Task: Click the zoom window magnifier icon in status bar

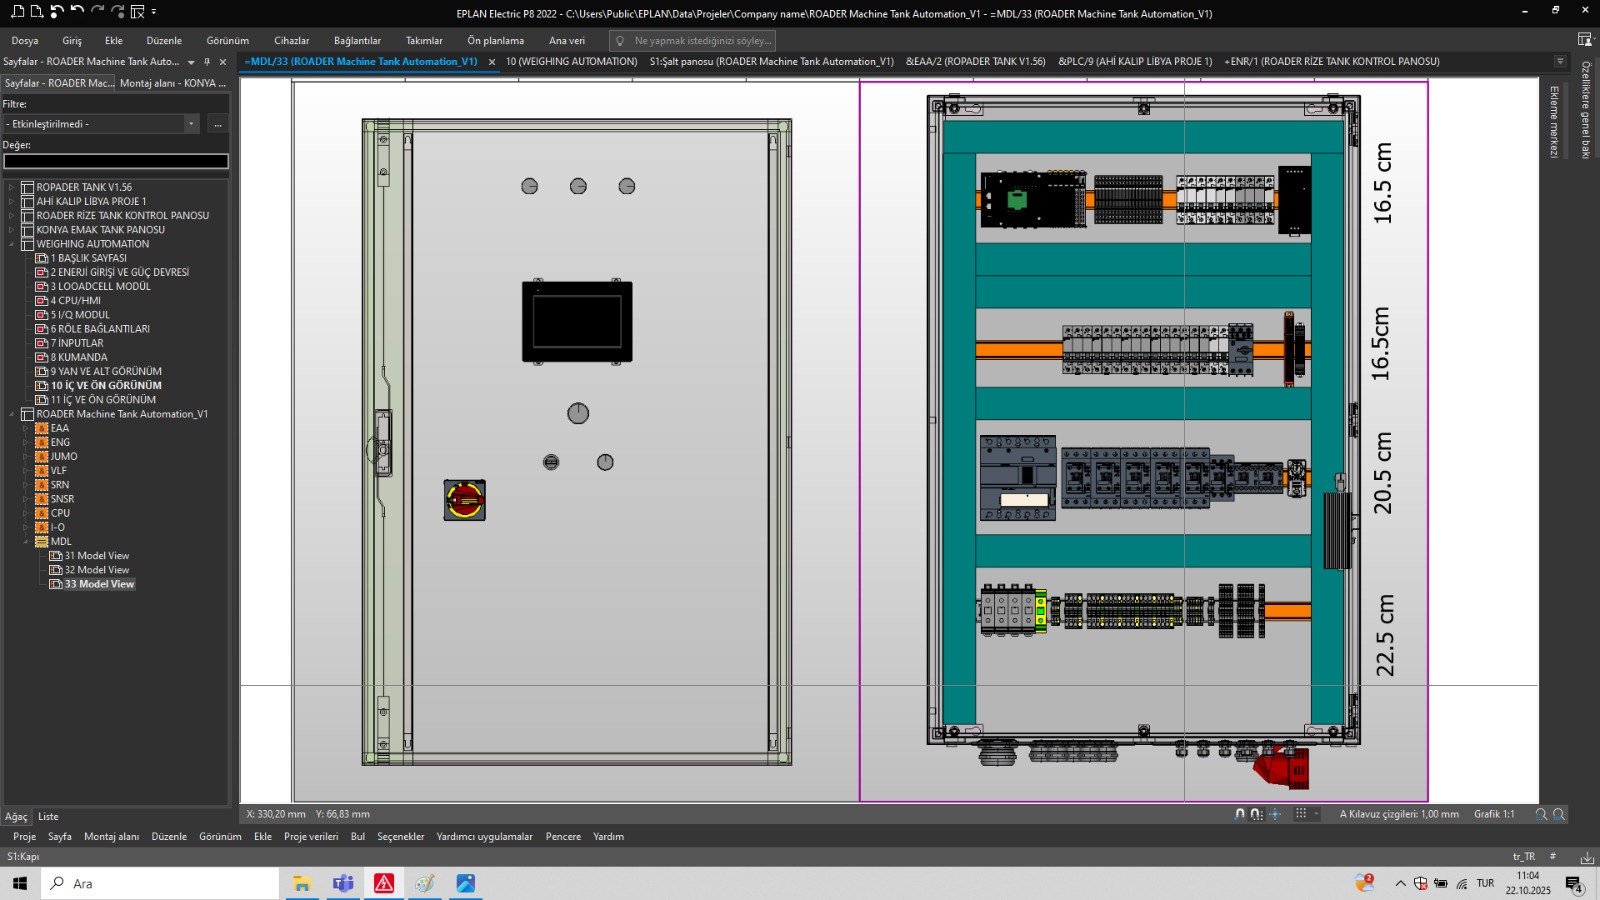Action: point(1541,814)
